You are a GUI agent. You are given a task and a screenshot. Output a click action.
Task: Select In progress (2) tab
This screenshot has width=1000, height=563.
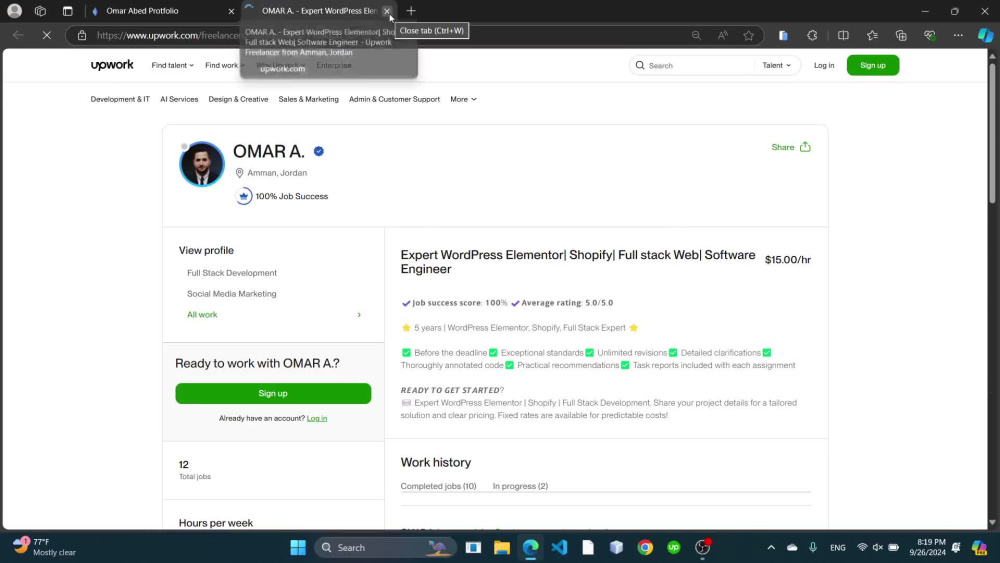coord(520,486)
